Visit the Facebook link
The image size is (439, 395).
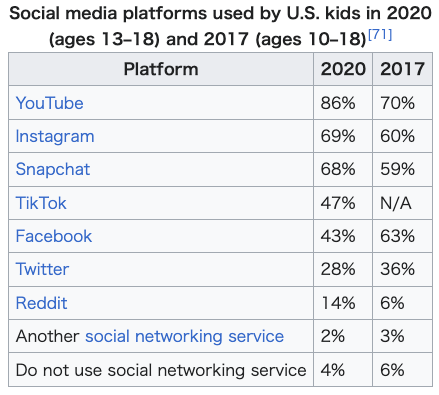(54, 236)
